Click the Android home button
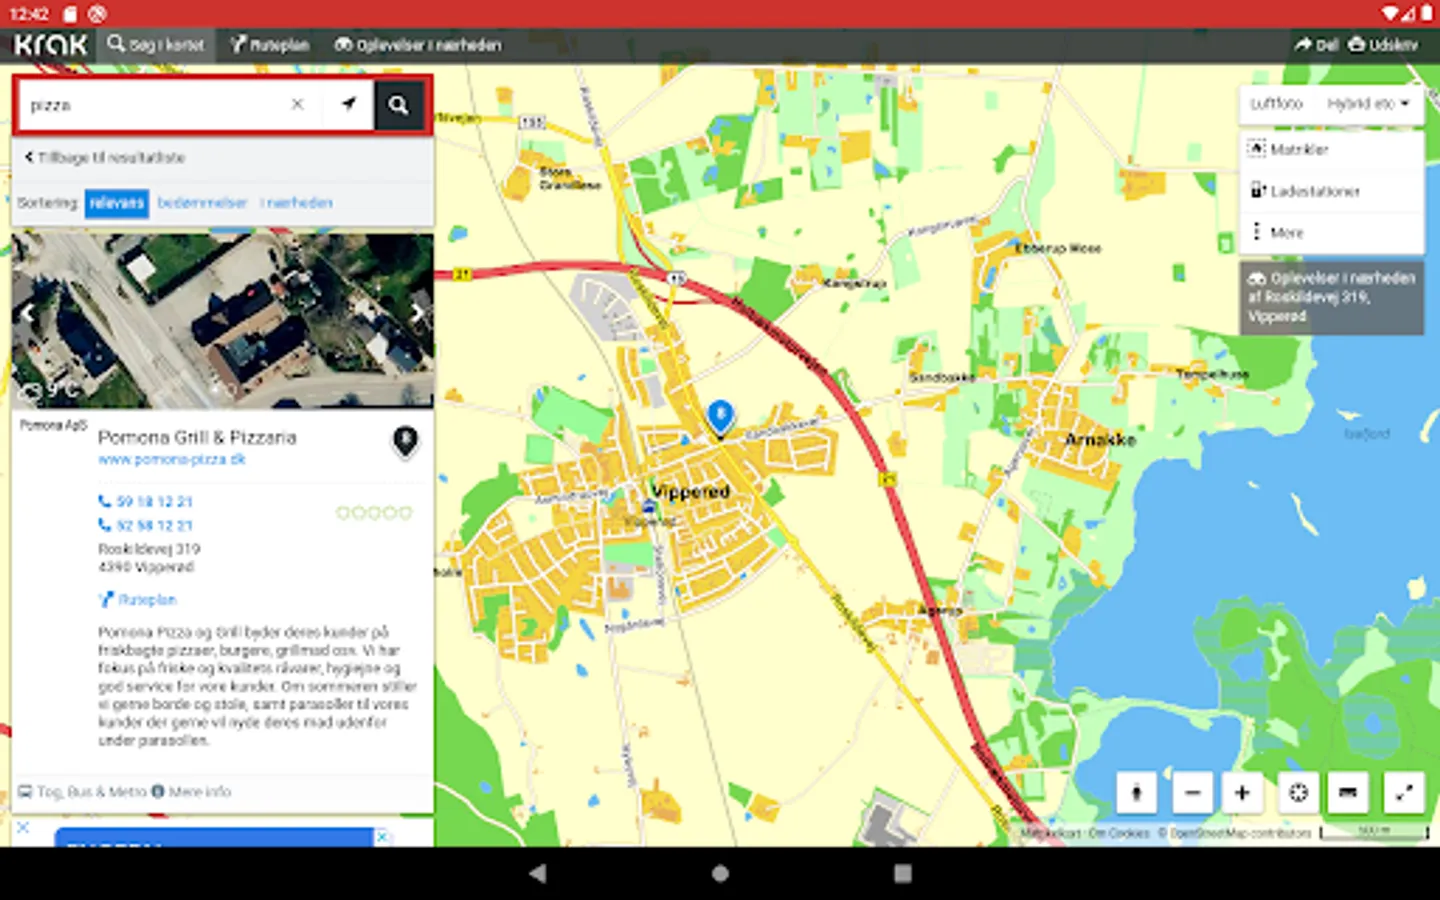This screenshot has width=1440, height=900. 720,873
